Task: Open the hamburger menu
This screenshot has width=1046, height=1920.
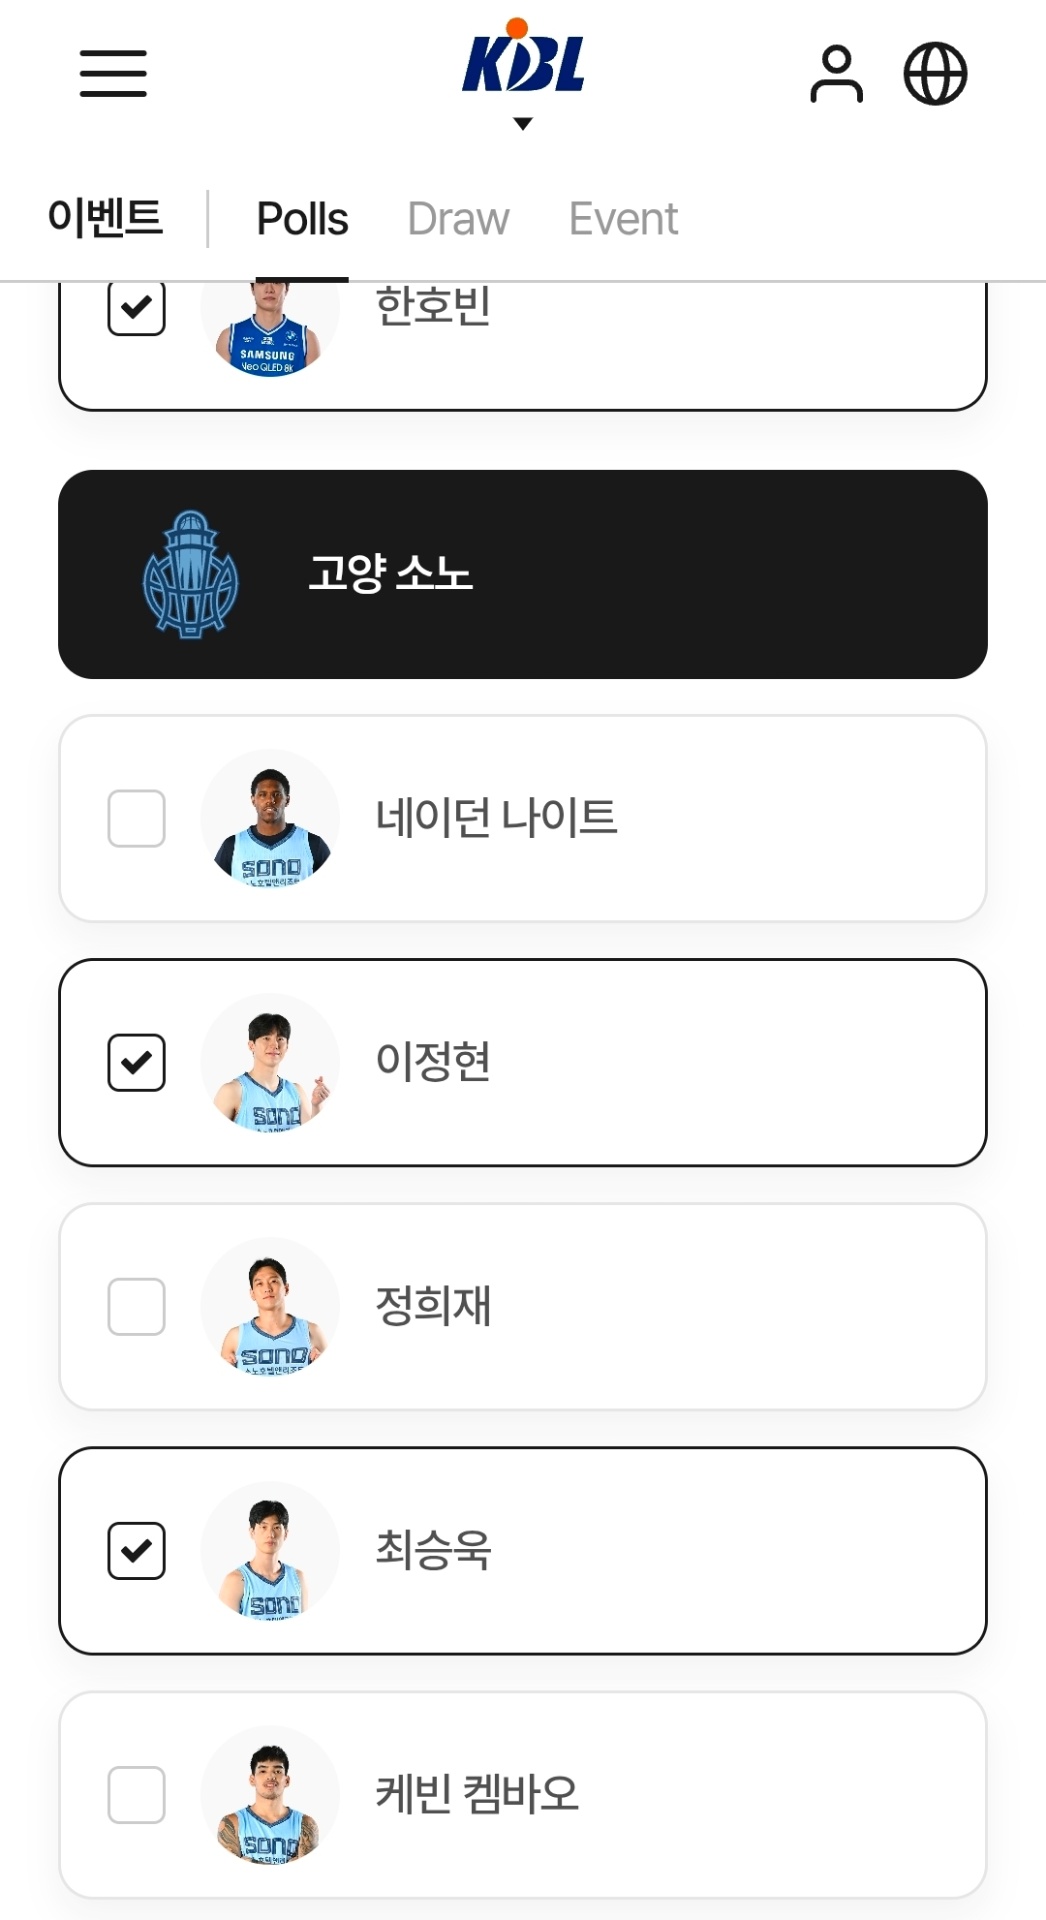Action: pos(113,74)
